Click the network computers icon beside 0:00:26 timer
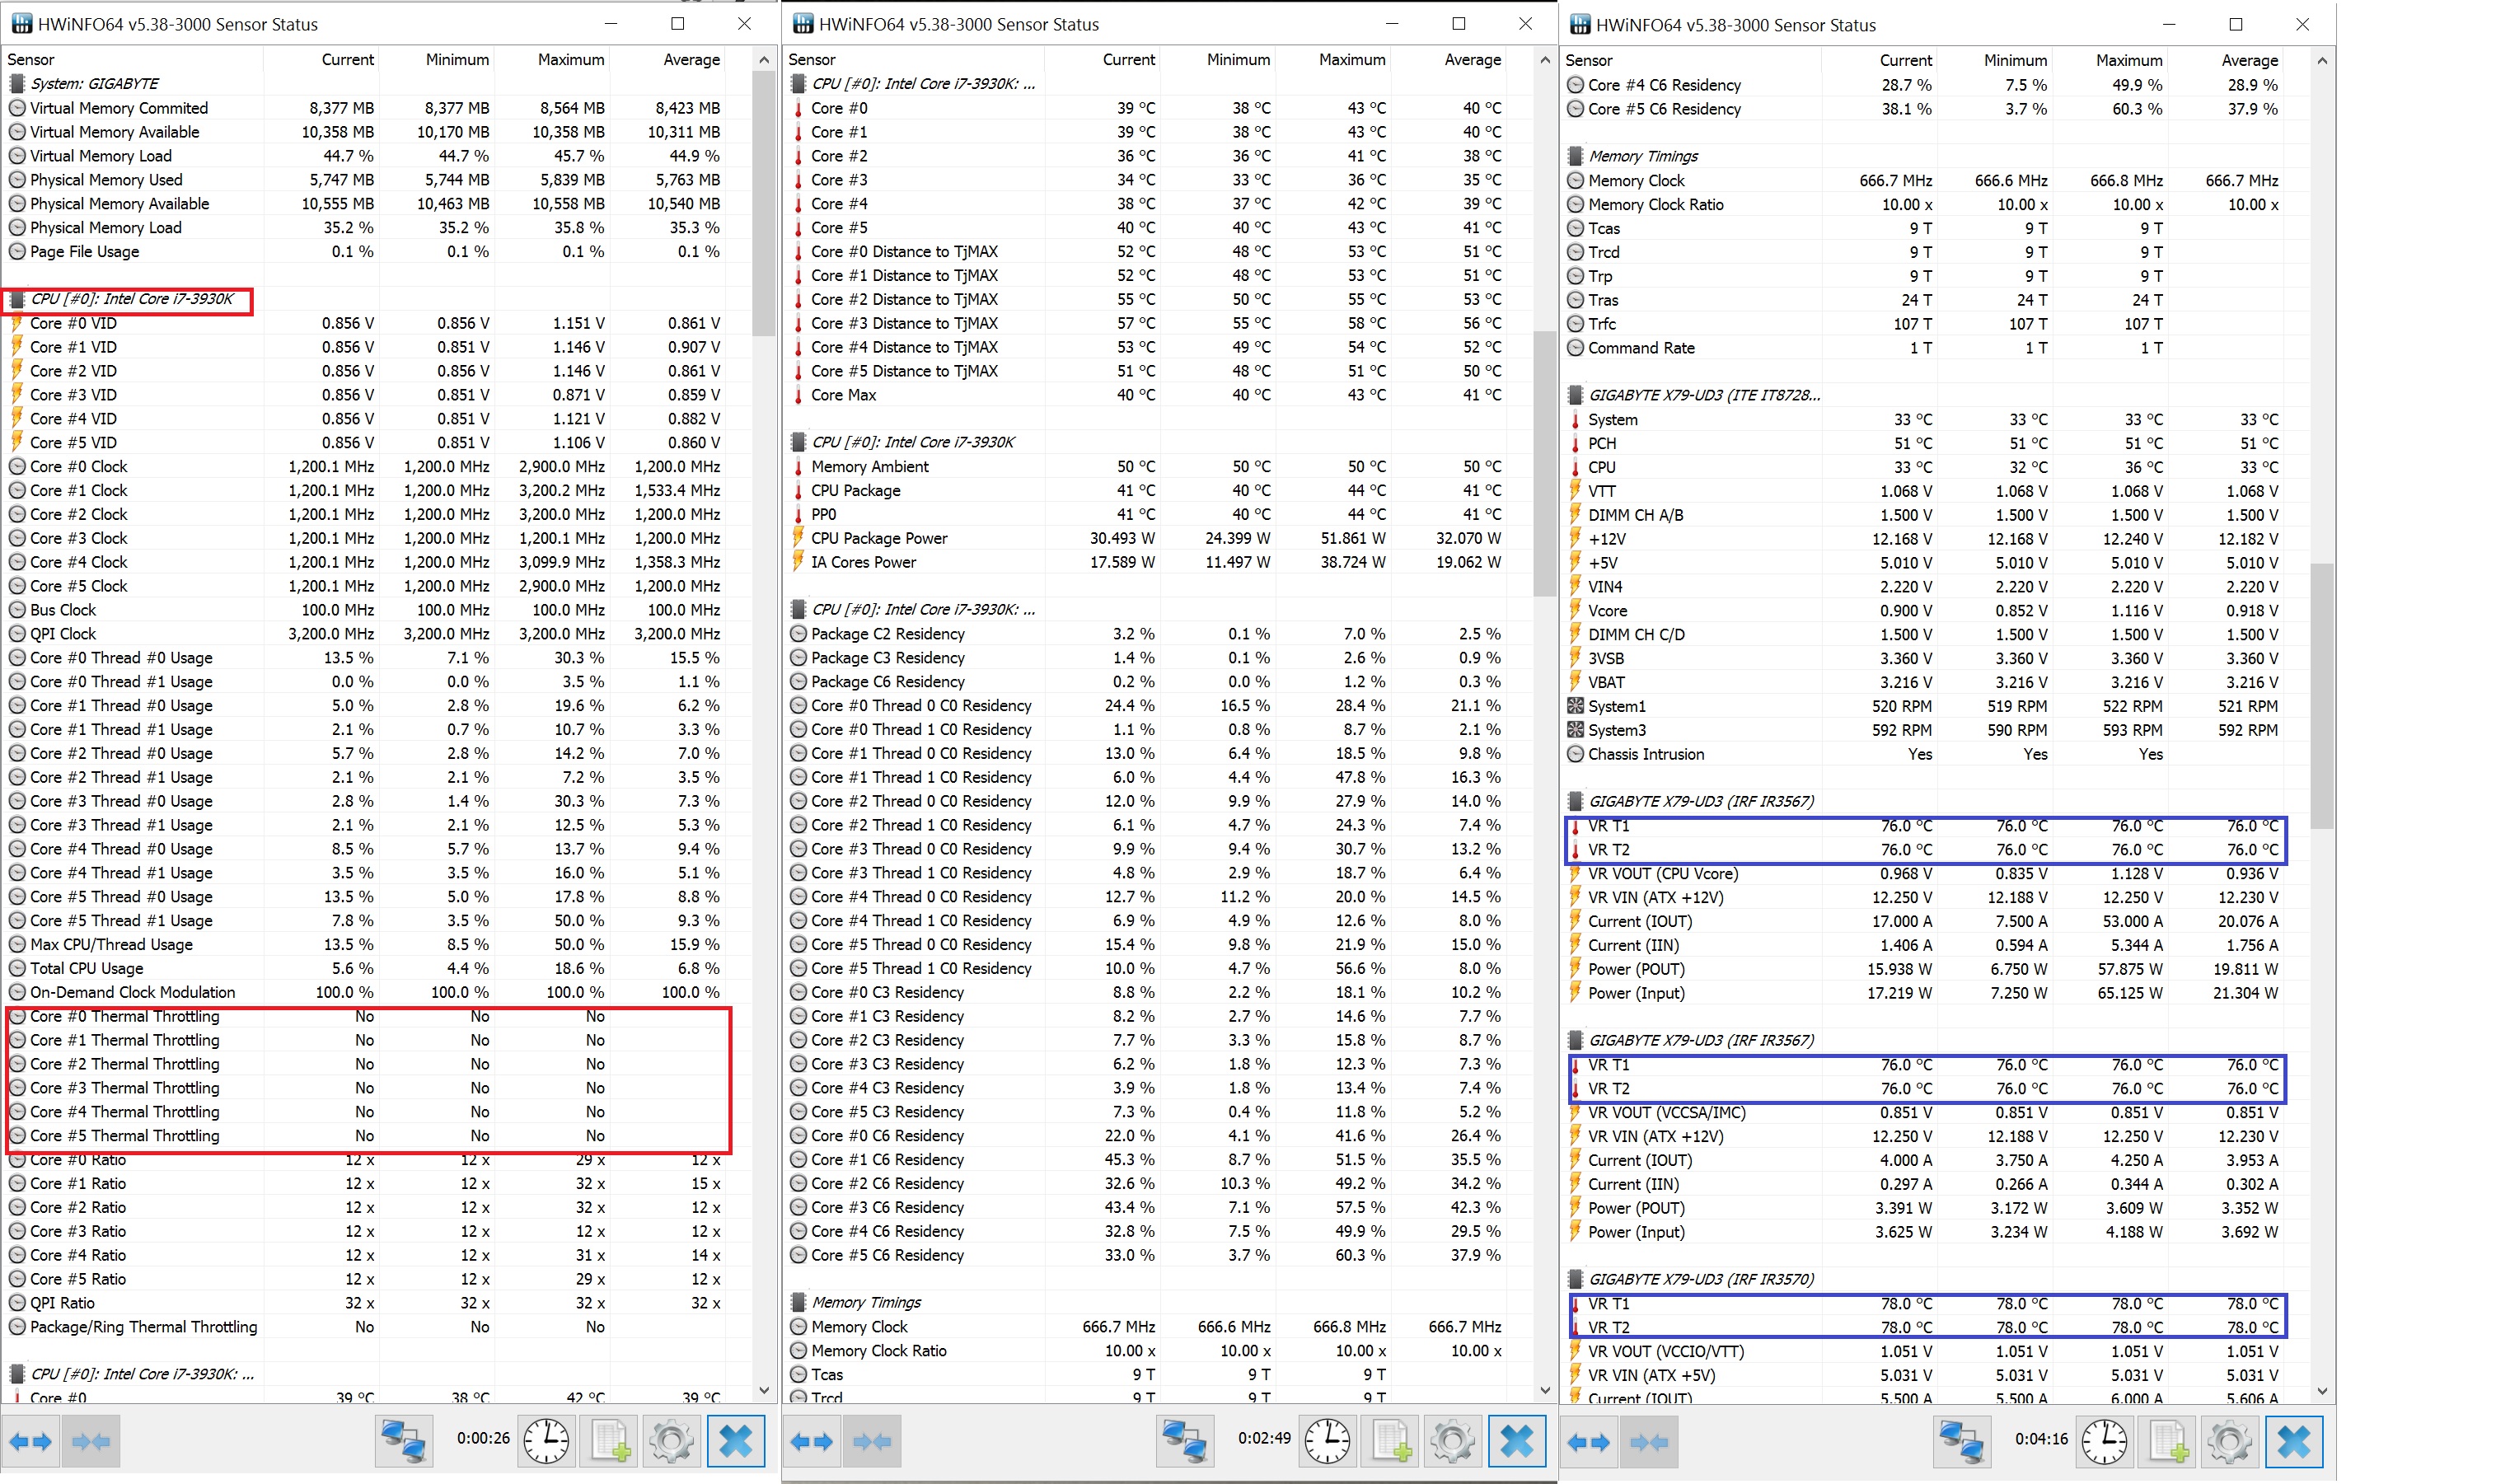 click(404, 1441)
